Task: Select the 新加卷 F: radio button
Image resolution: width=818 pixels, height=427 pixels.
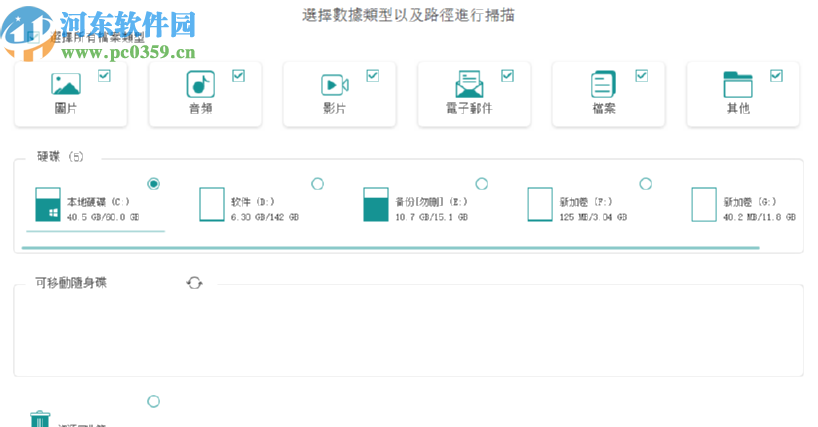Action: (645, 184)
